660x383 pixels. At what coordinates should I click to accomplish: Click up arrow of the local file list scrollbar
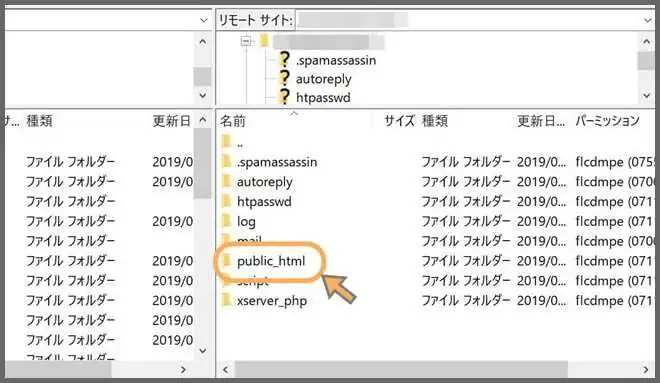pos(202,120)
